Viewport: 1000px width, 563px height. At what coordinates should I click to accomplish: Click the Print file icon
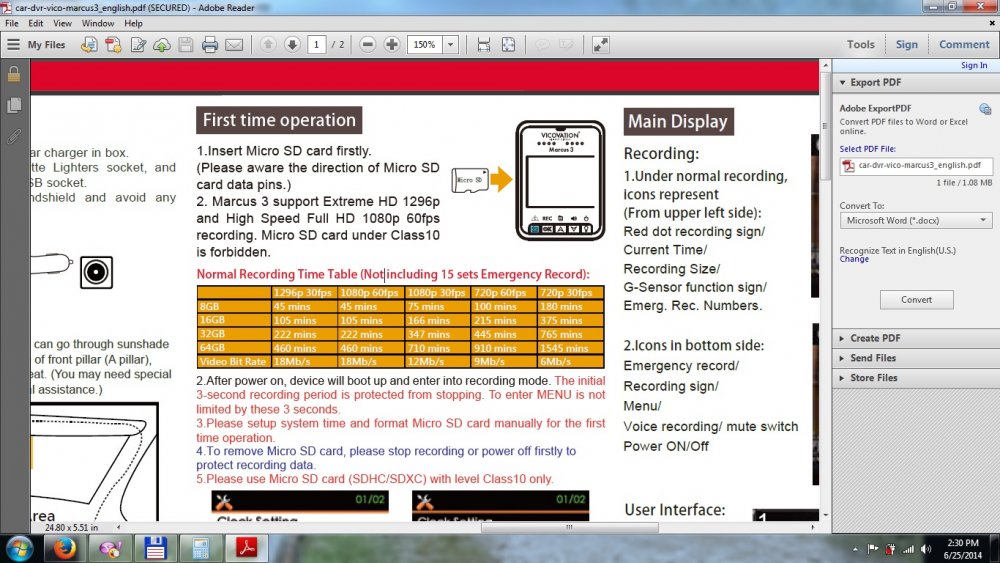click(x=210, y=45)
